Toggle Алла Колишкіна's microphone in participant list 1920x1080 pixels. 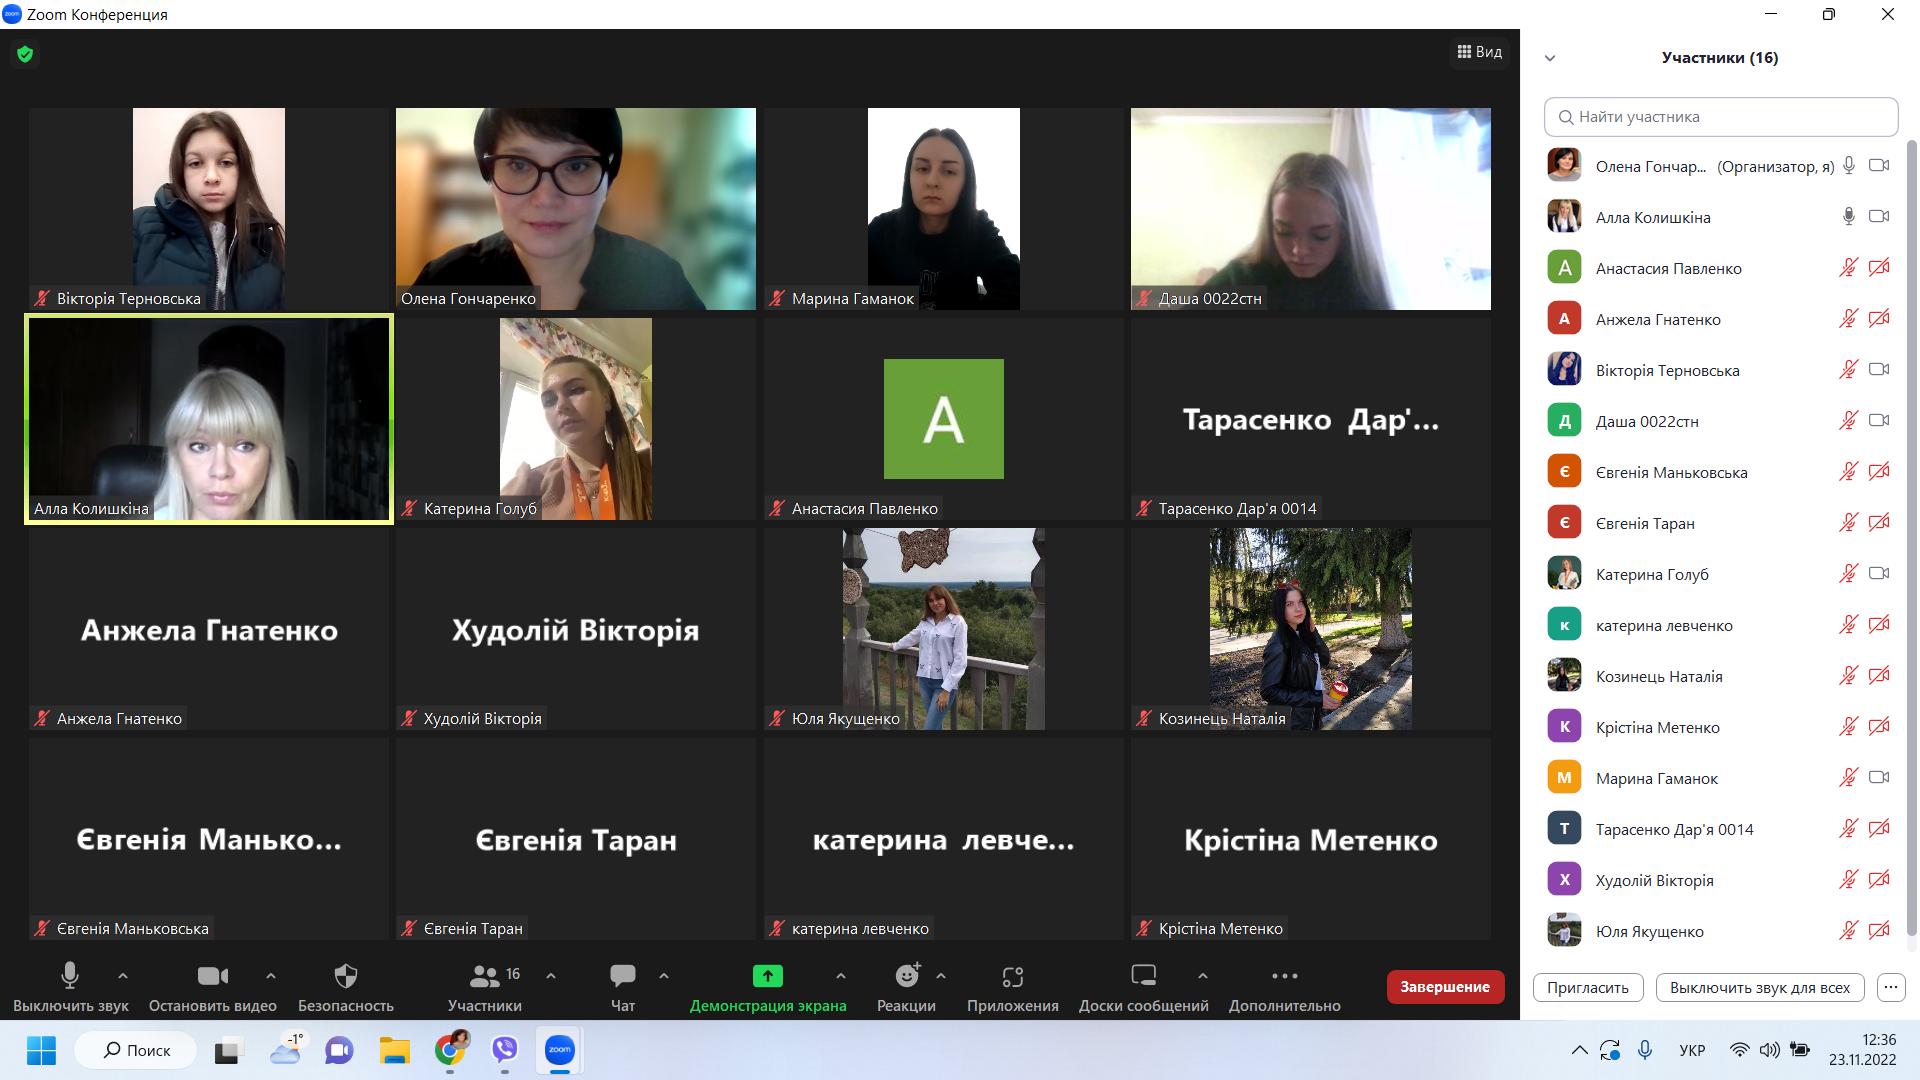coord(1848,217)
